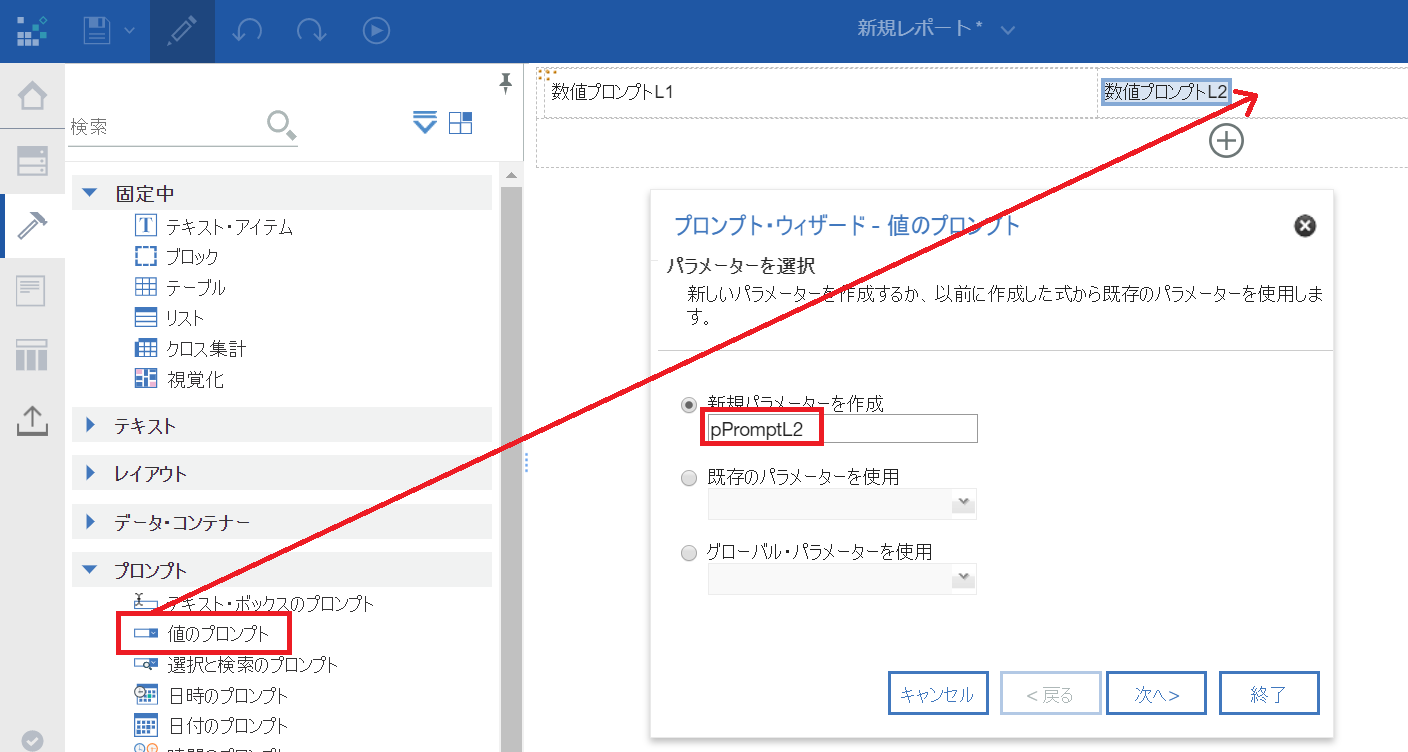
Task: Select 既存のパラメーターを使用 radio button
Action: tap(688, 478)
